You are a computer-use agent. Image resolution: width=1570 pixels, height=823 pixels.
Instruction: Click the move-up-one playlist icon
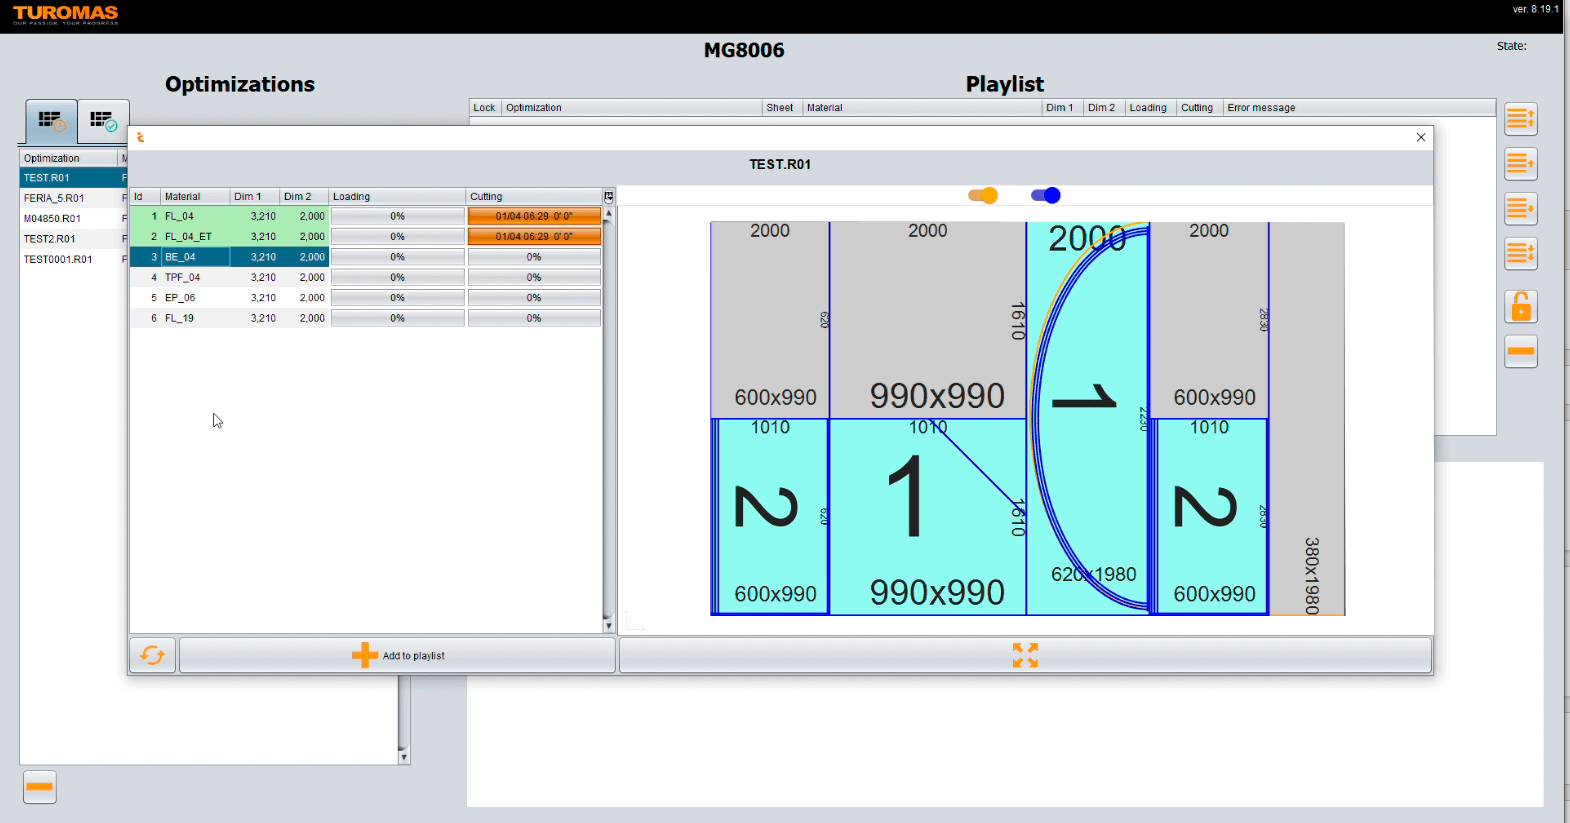pos(1520,164)
